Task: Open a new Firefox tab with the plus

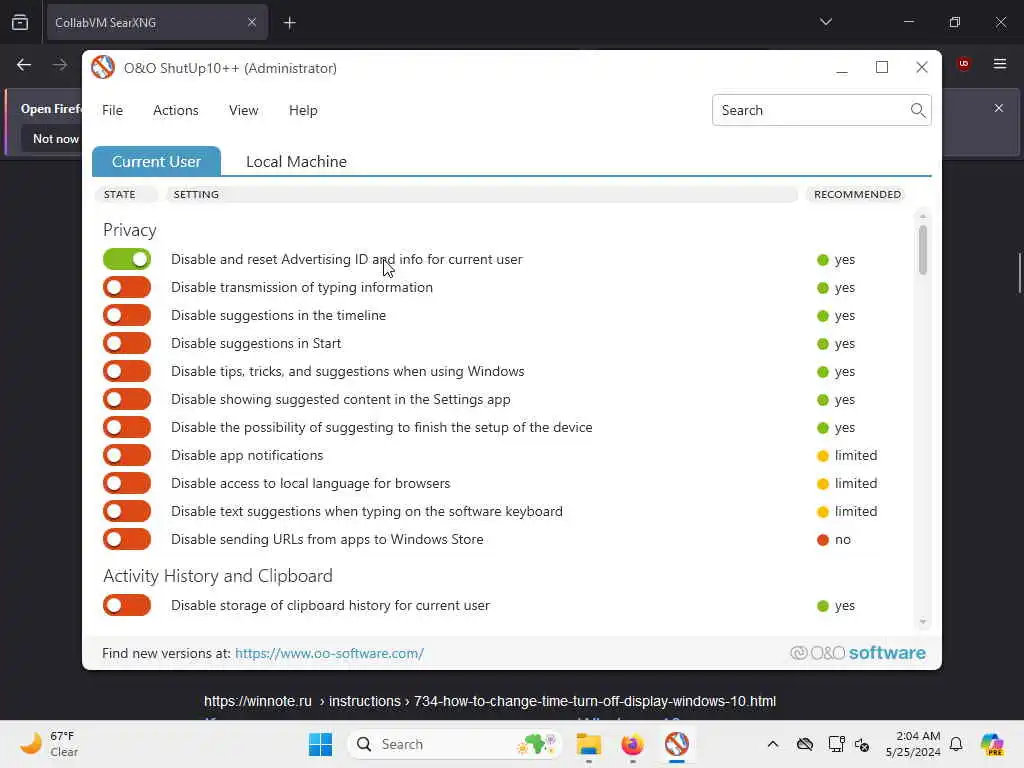Action: tap(290, 23)
